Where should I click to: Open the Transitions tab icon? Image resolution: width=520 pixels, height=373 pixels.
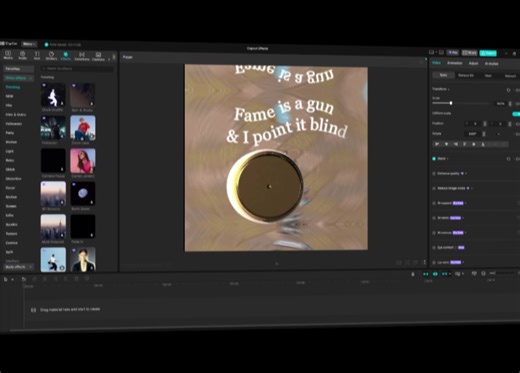coord(82,56)
